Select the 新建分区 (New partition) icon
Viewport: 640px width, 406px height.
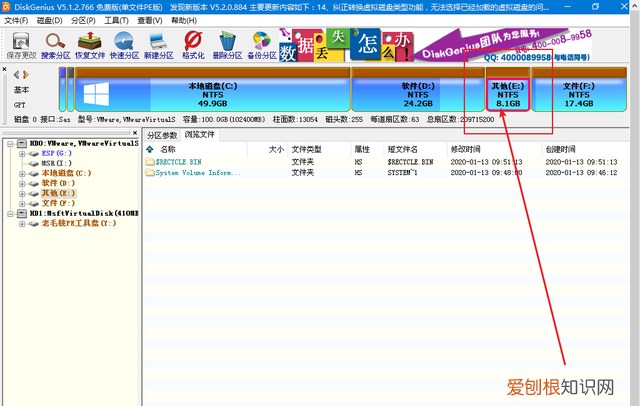[x=159, y=45]
